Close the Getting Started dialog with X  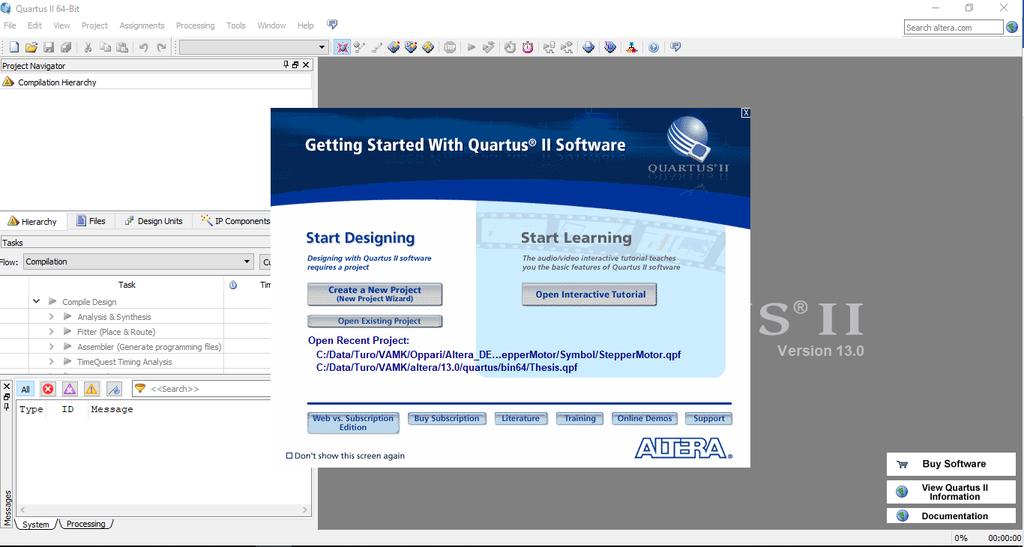746,112
